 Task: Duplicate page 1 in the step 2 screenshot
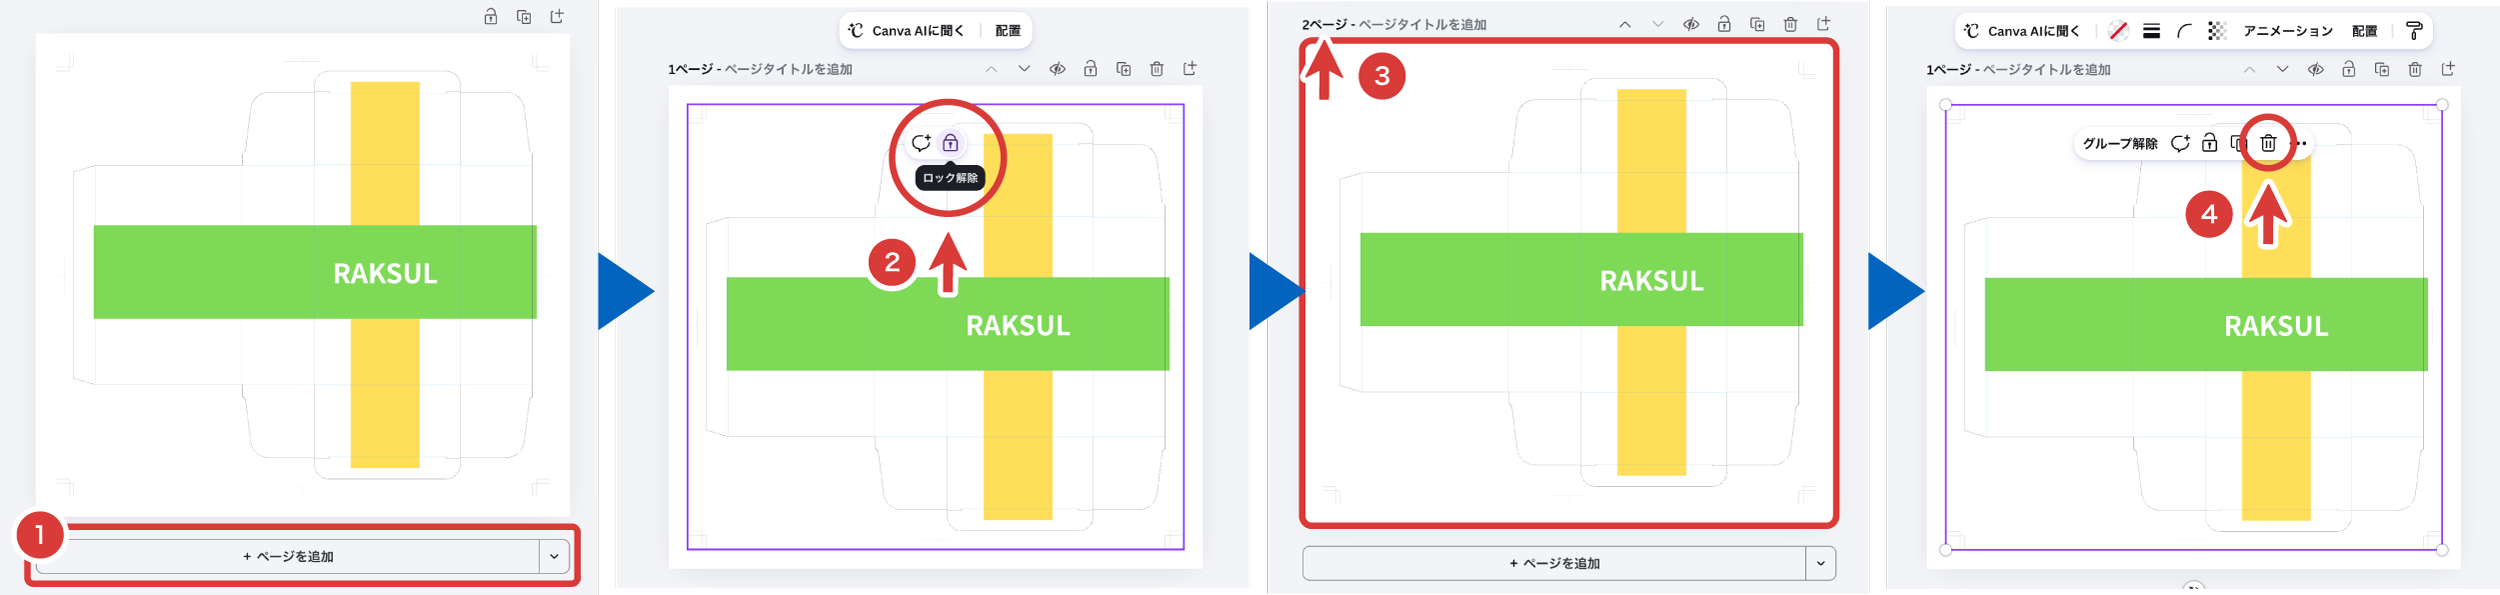click(x=1123, y=69)
